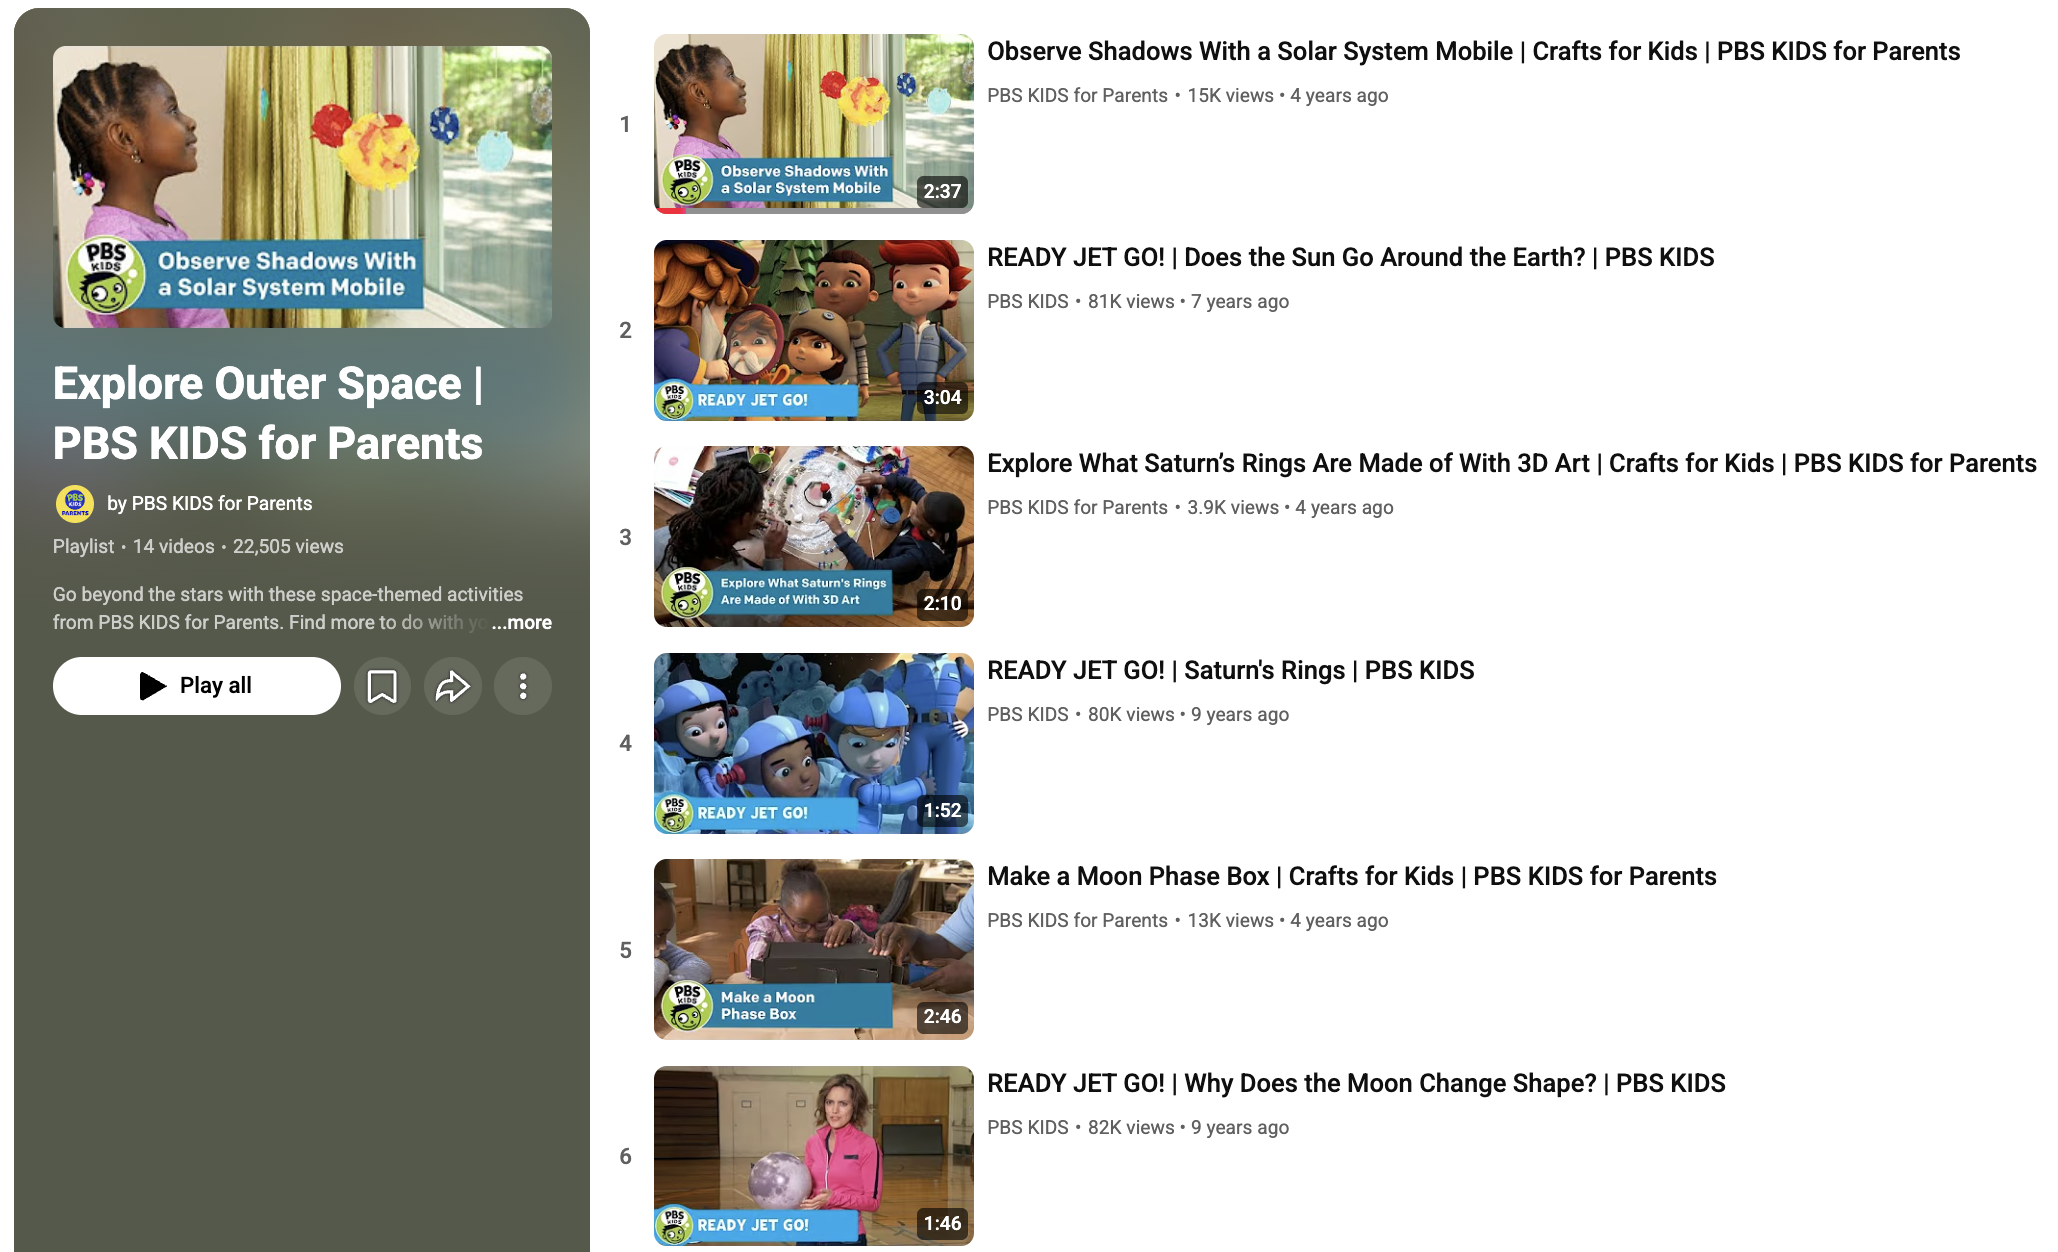
Task: Open 'READY JET GO! | Saturn's Rings' title
Action: click(x=1230, y=671)
